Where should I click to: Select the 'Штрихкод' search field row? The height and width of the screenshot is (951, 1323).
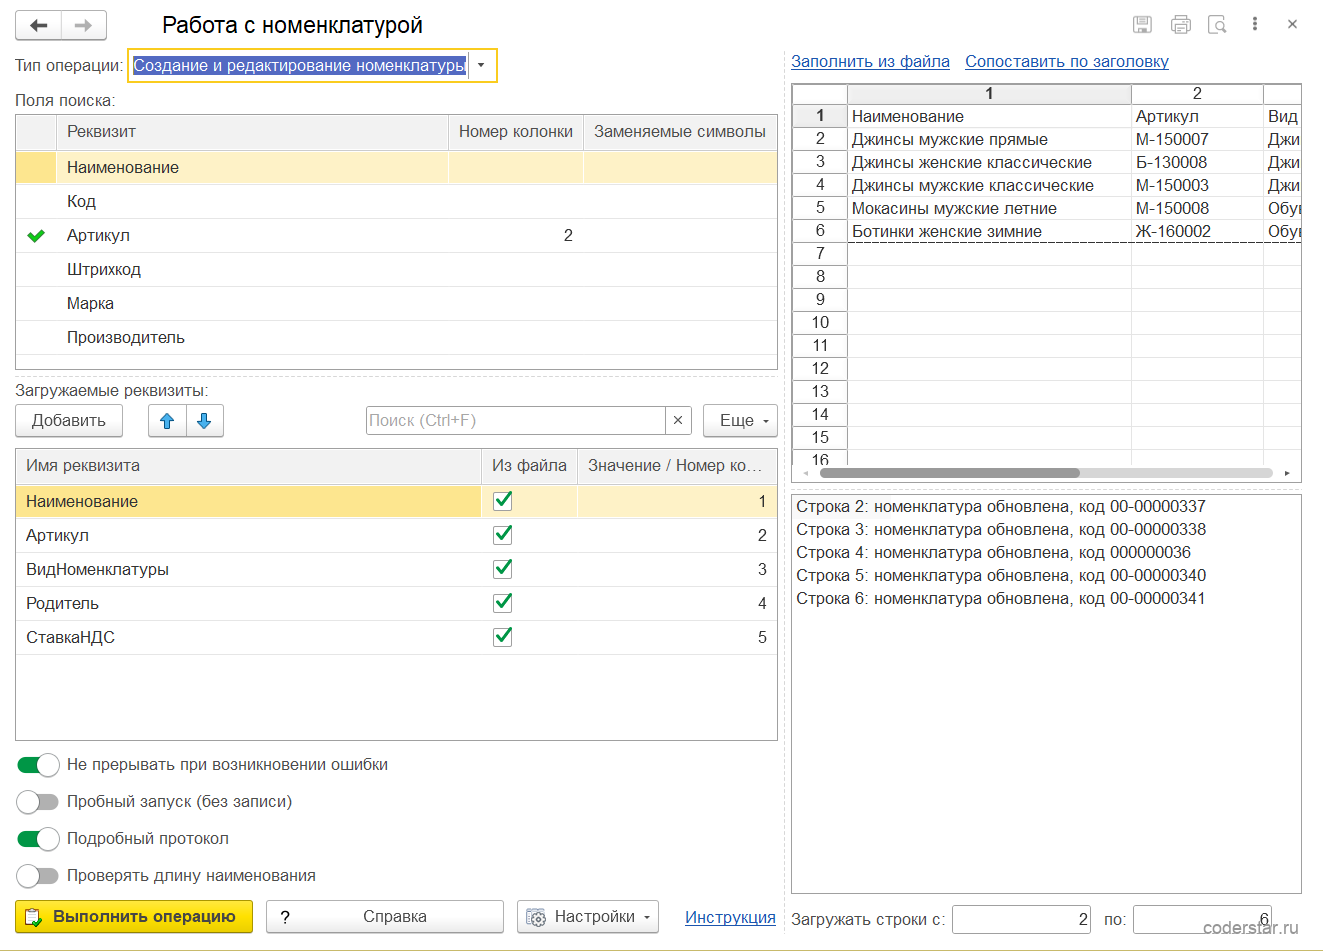click(x=396, y=270)
